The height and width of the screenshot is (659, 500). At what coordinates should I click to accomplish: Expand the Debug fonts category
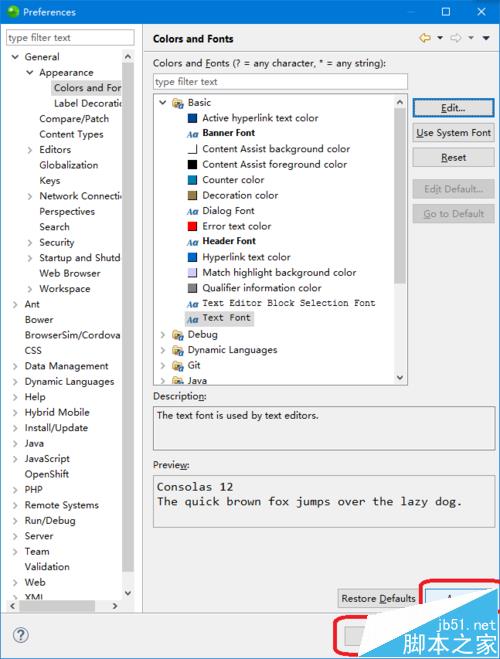163,335
